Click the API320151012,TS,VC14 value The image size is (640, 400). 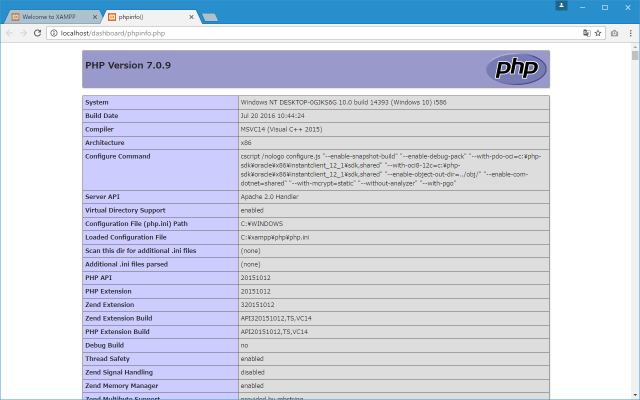coord(276,318)
